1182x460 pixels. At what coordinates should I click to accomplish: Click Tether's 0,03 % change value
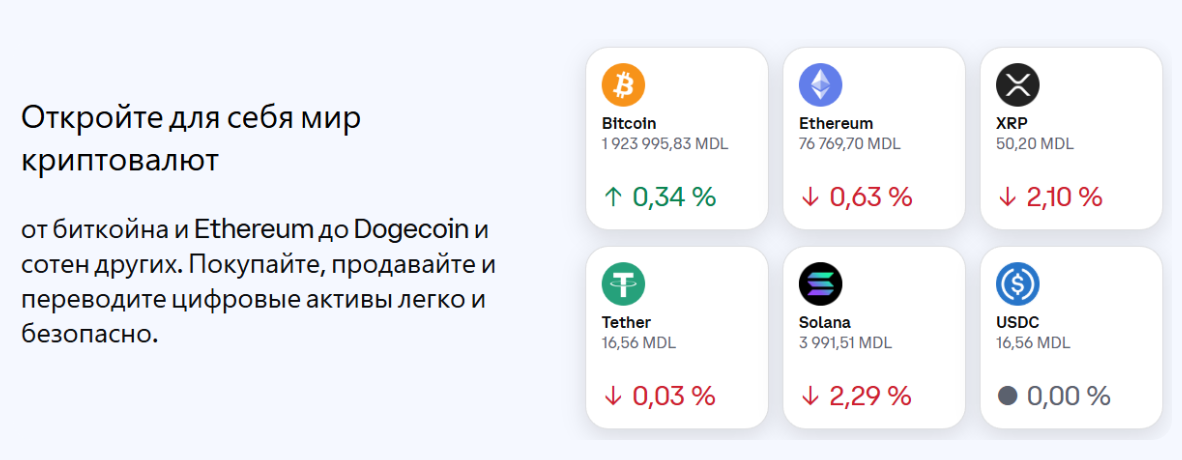(x=673, y=396)
